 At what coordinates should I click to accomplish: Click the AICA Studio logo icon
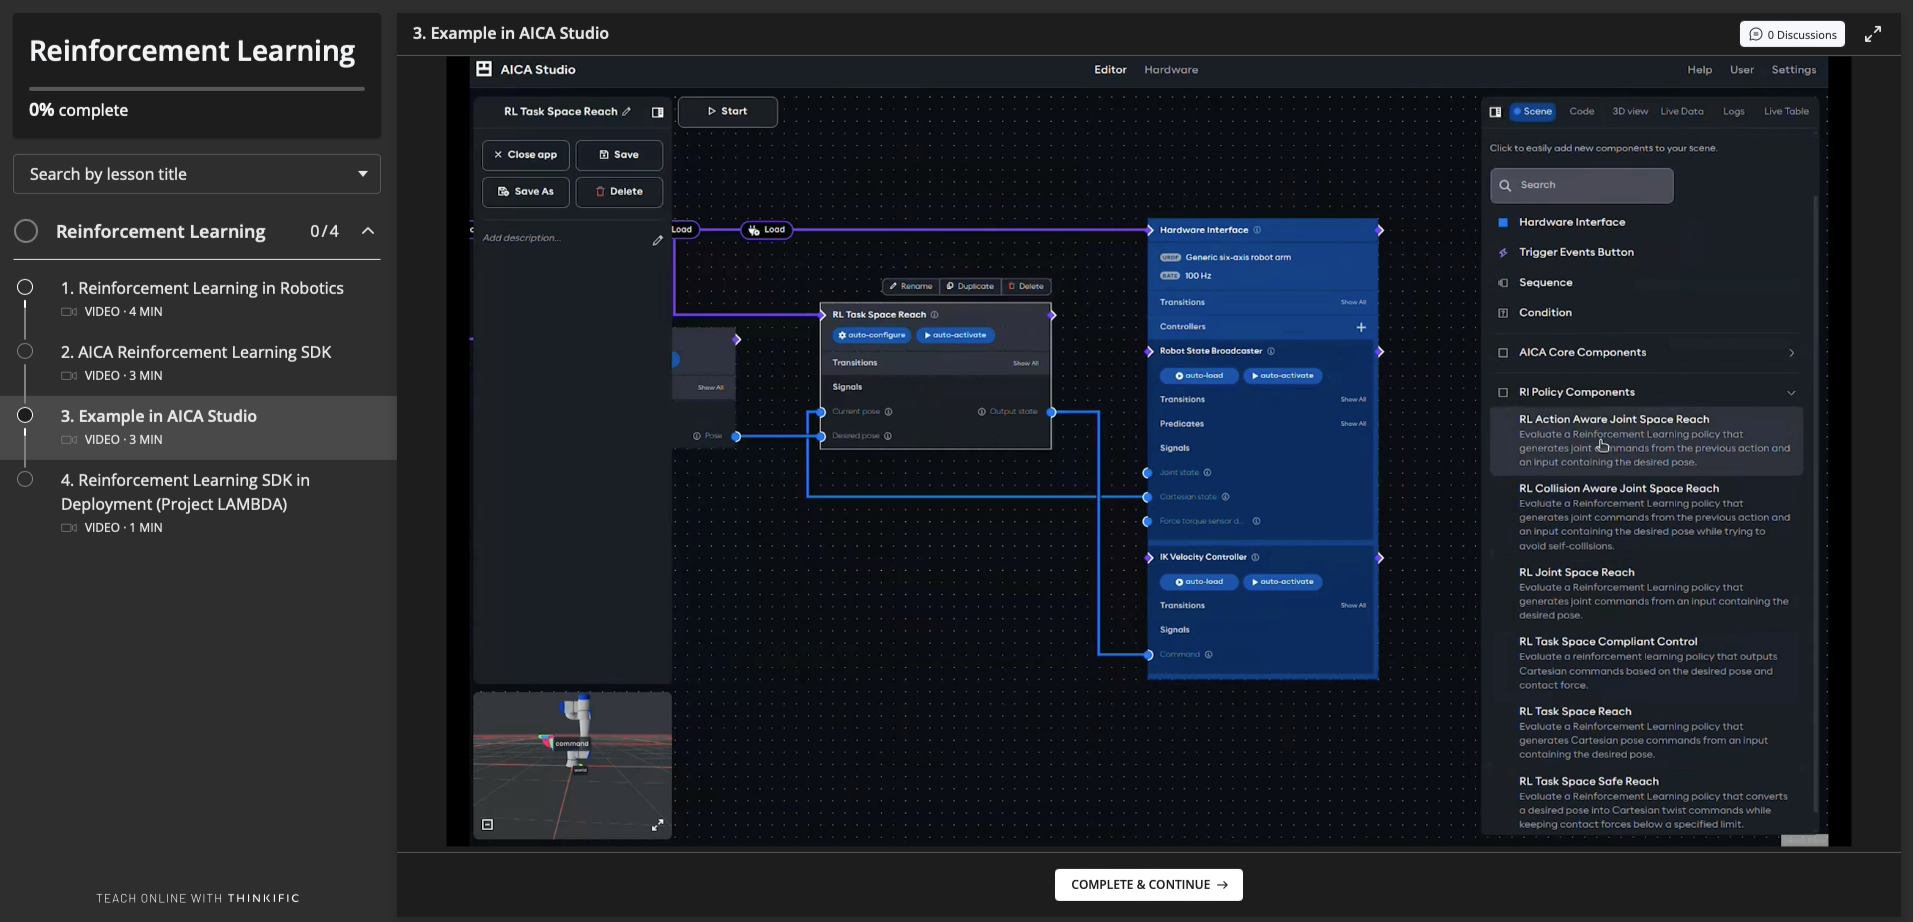(484, 69)
